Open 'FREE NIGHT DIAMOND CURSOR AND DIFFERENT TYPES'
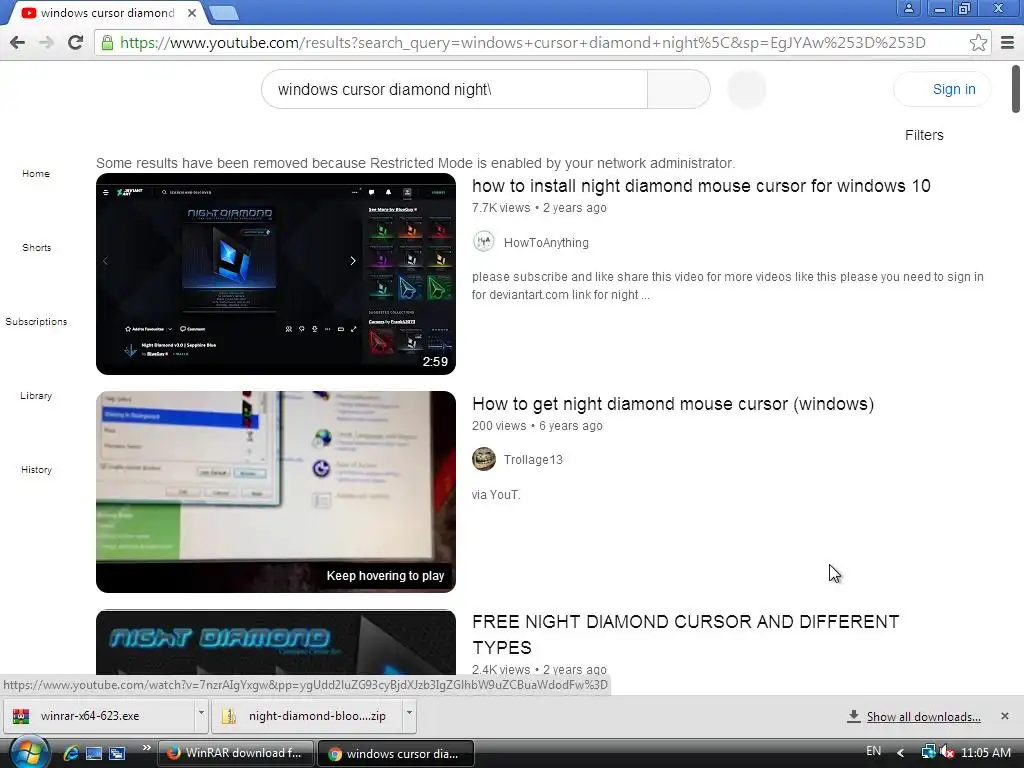 685,635
